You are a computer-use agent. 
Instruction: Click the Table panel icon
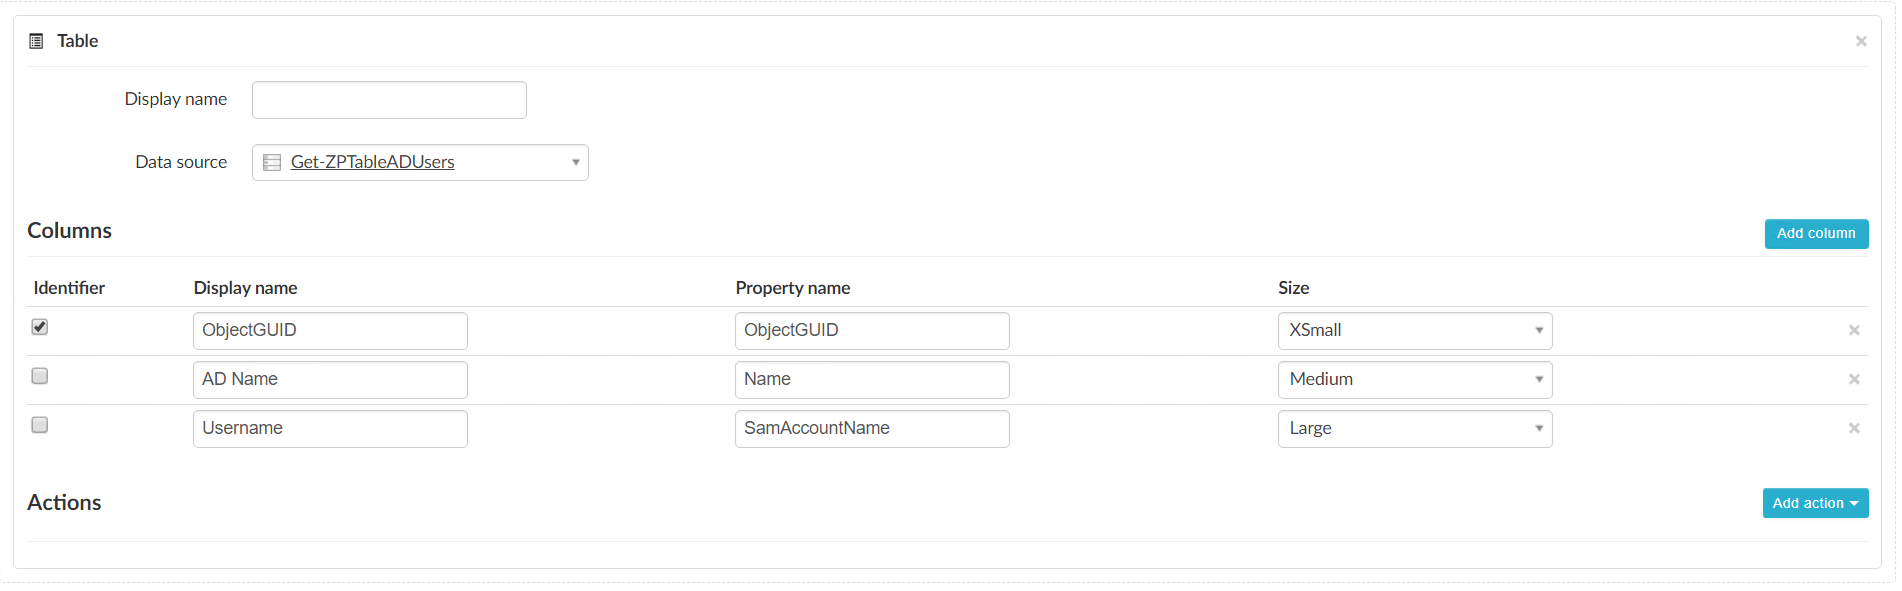tap(36, 41)
